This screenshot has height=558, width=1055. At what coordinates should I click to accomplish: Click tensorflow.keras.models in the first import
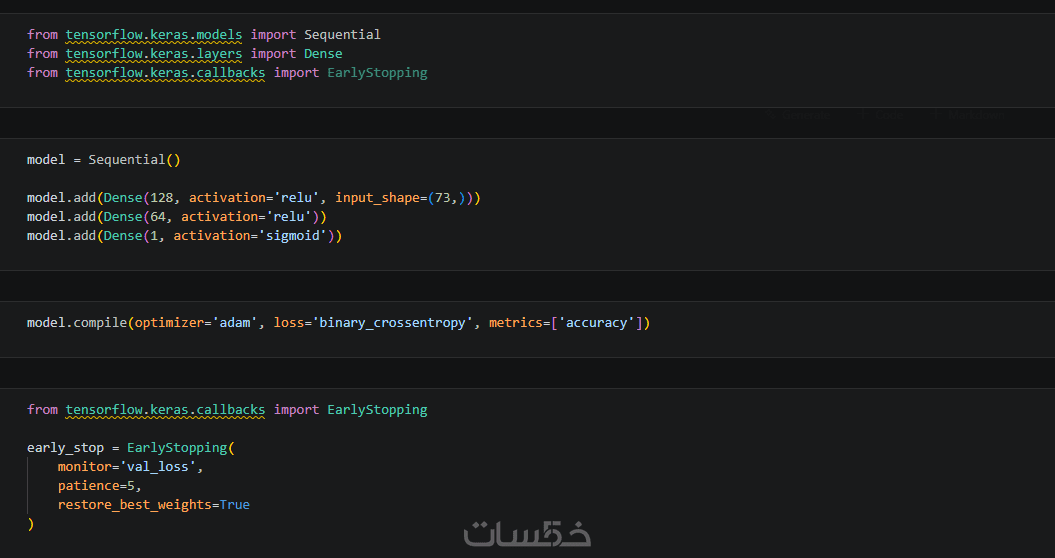(153, 34)
